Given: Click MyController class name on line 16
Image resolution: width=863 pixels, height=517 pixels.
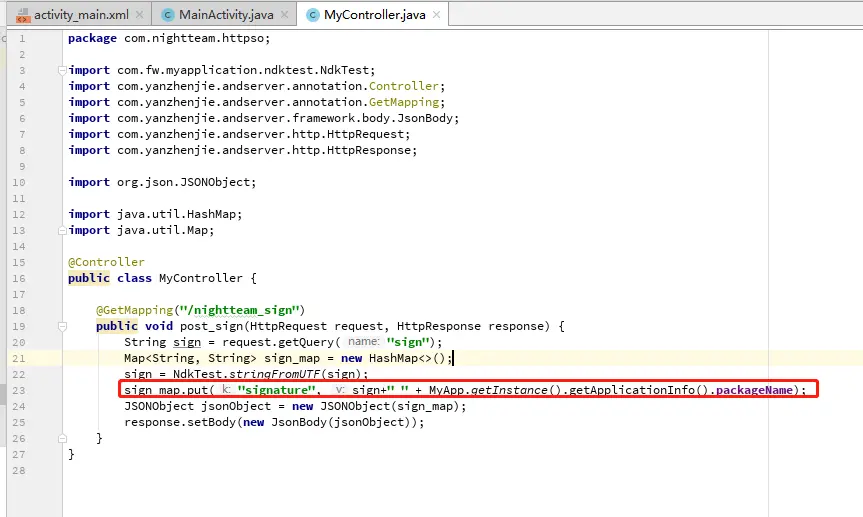Looking at the screenshot, I should point(200,278).
